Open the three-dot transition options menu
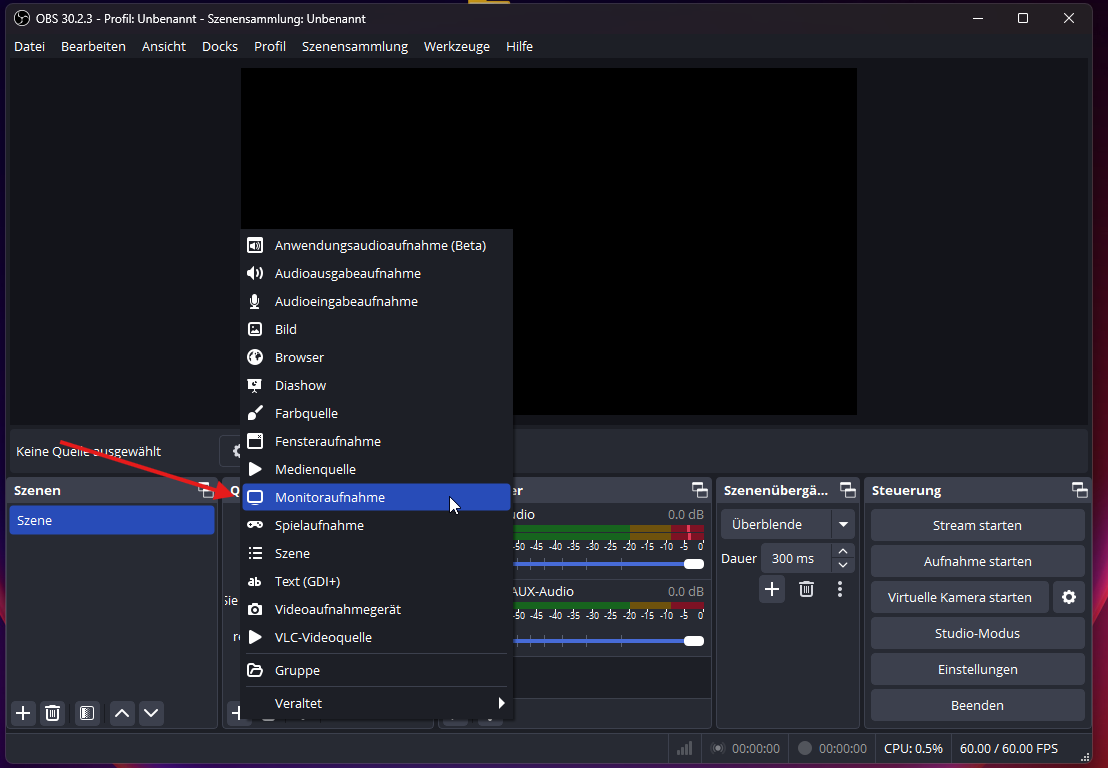This screenshot has height=768, width=1108. coord(839,589)
